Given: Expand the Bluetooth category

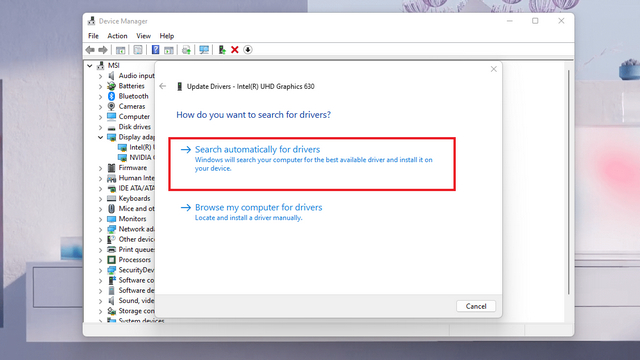Looking at the screenshot, I should 100,96.
